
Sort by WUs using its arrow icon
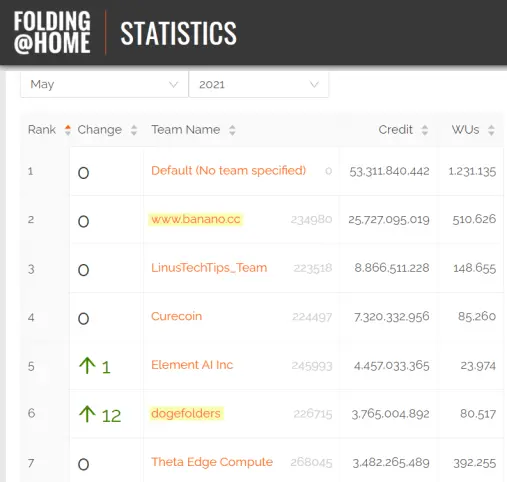[x=491, y=130]
